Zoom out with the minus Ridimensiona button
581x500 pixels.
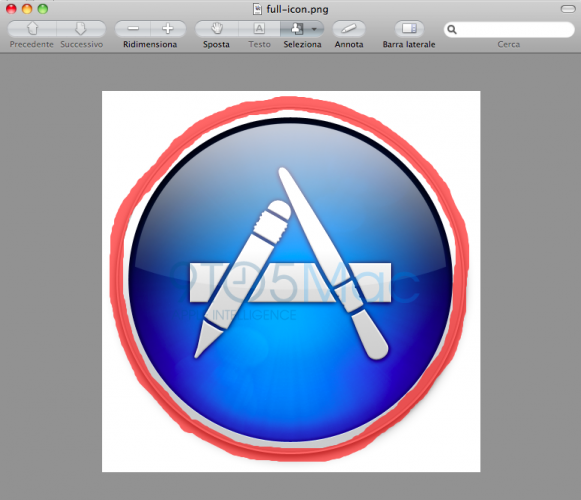133,29
